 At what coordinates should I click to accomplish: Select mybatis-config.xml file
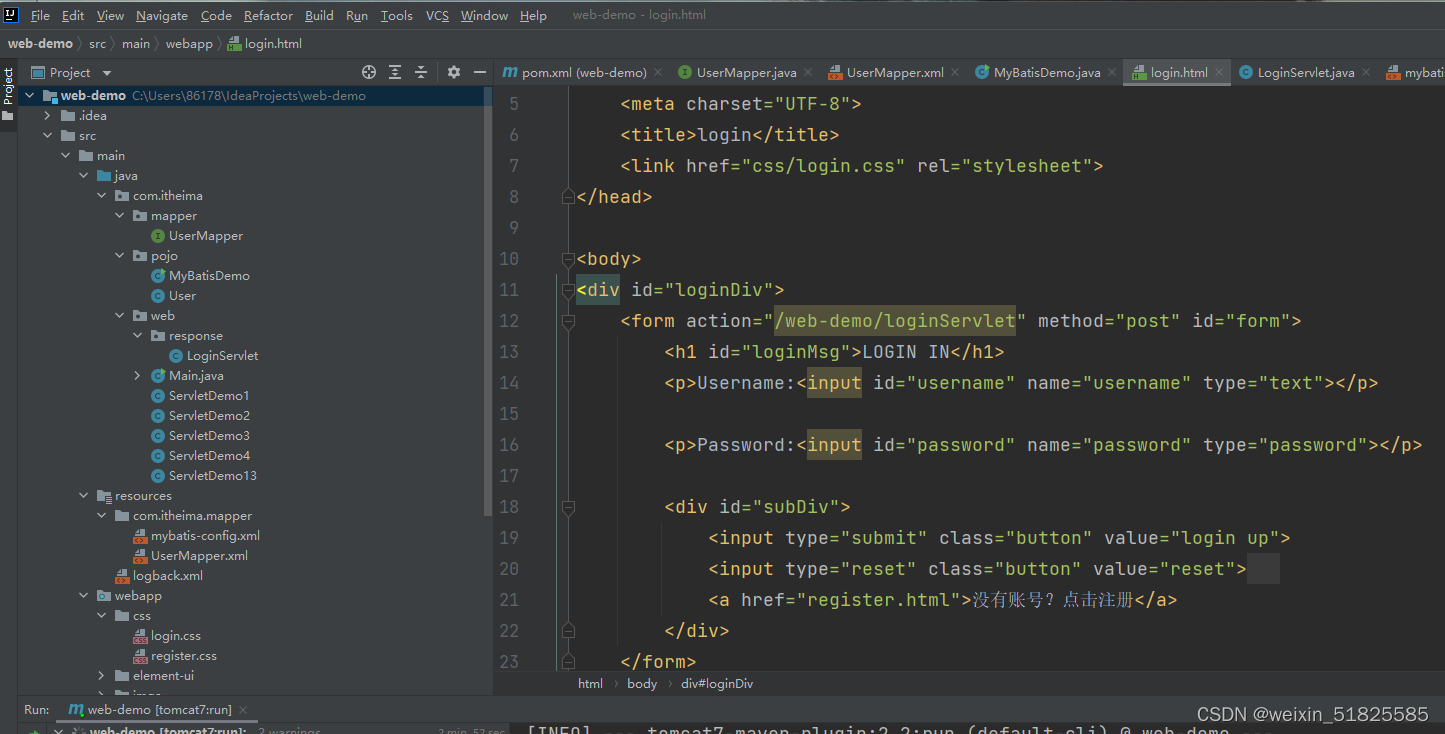(x=205, y=536)
